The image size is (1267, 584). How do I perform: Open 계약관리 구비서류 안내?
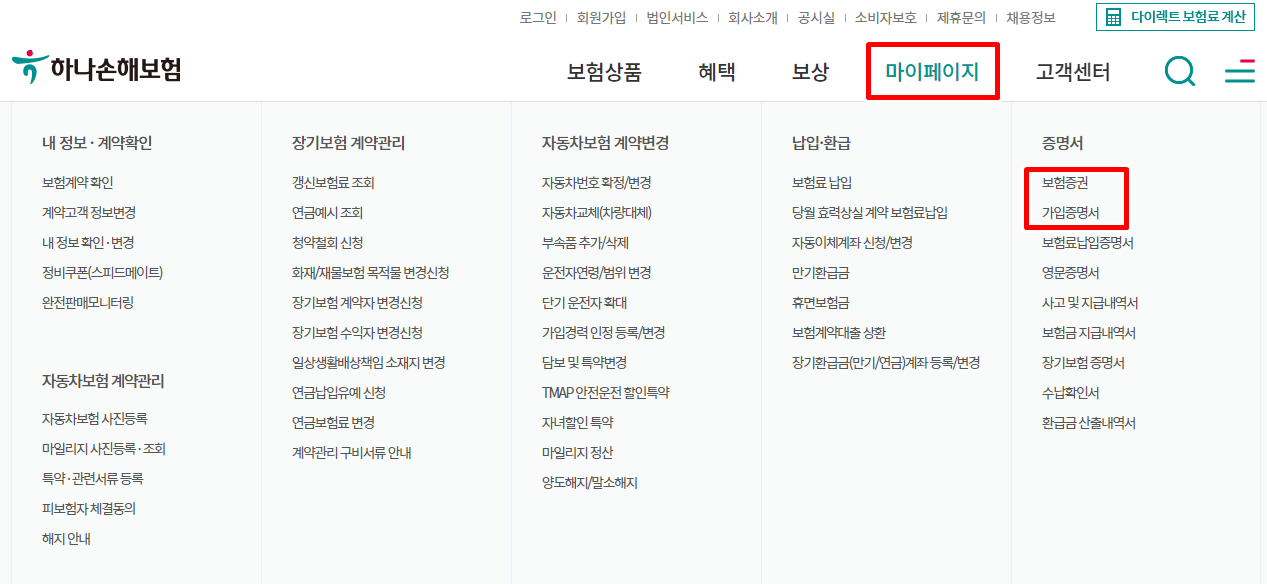click(352, 453)
